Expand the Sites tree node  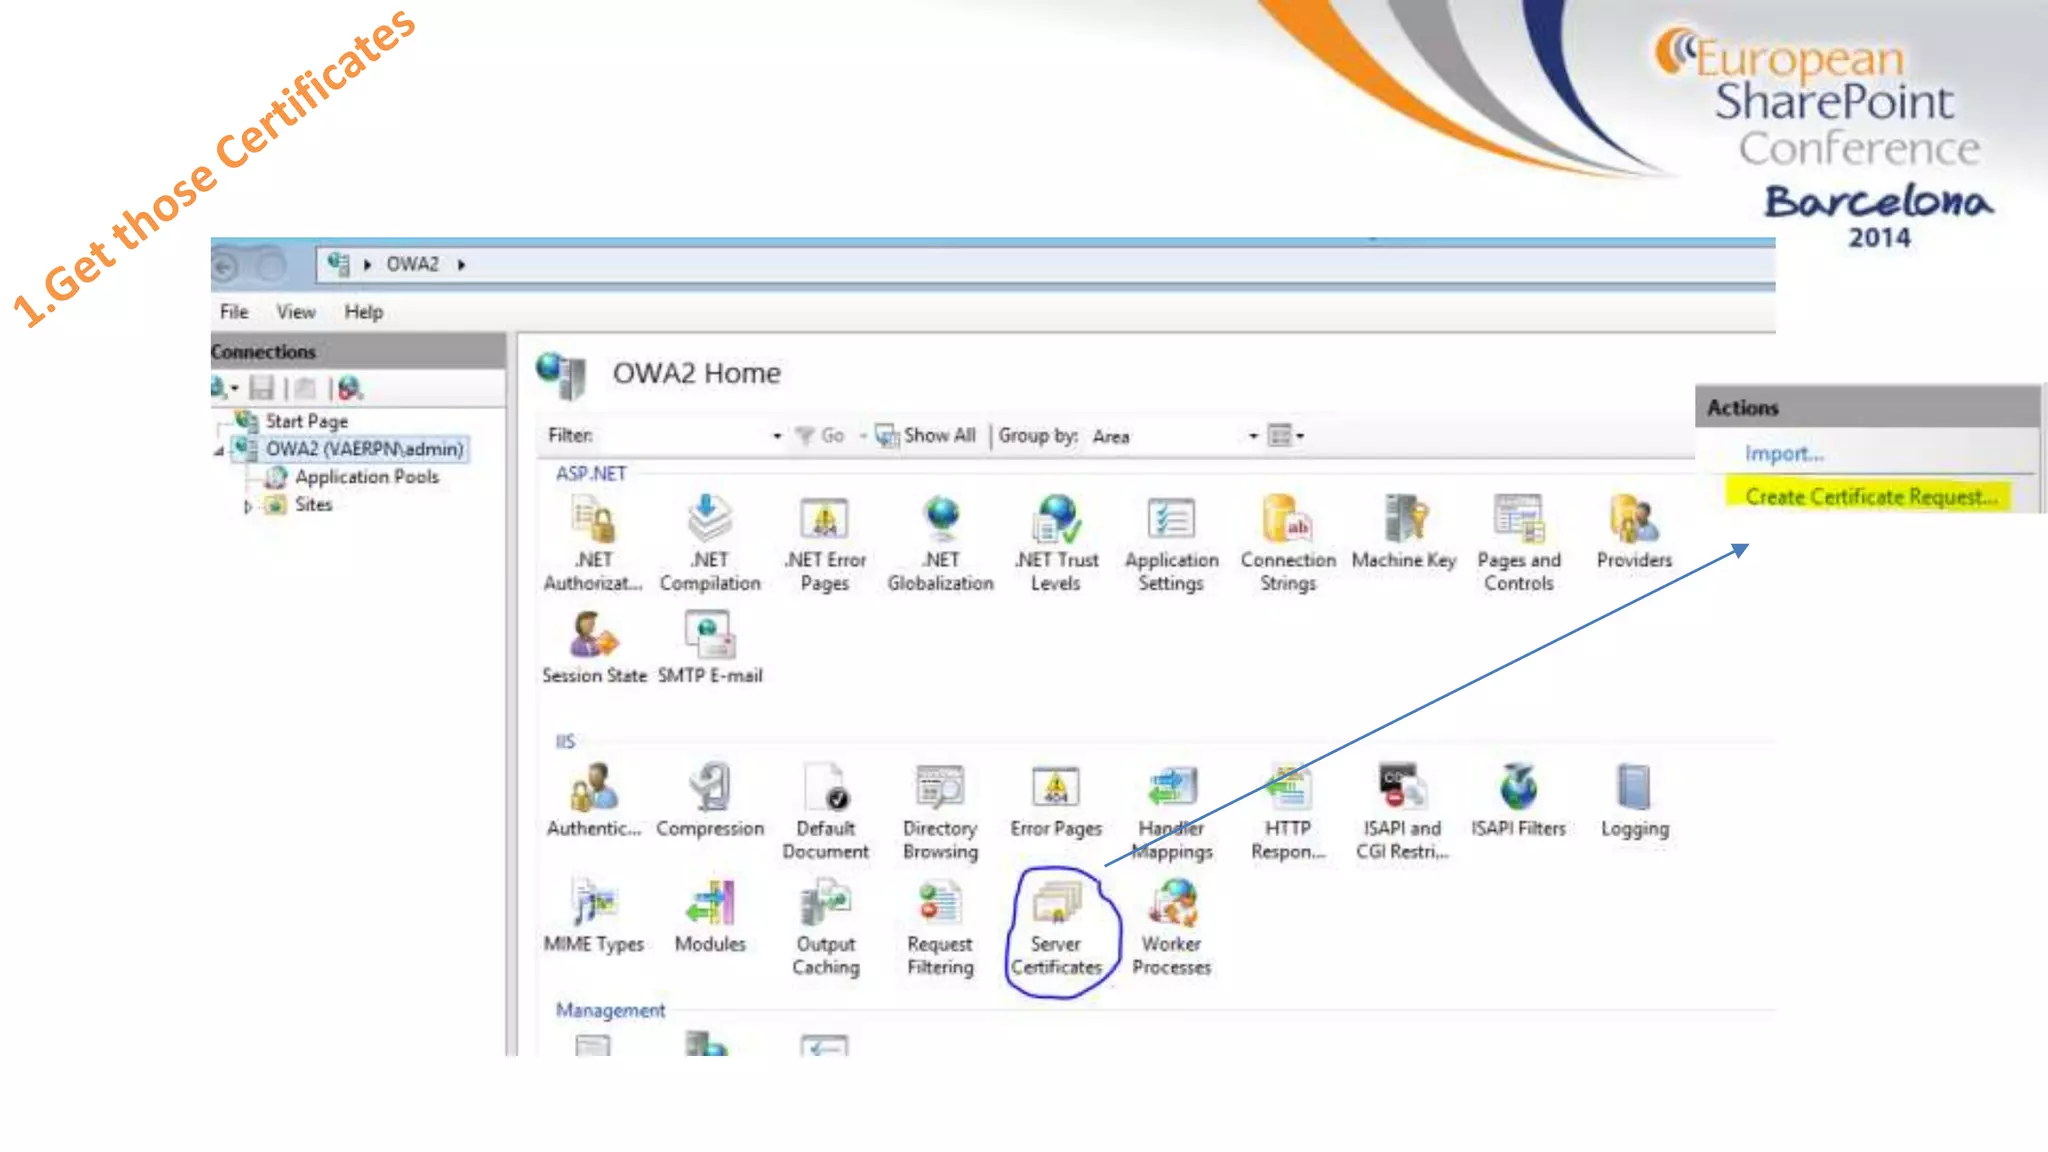[x=248, y=507]
